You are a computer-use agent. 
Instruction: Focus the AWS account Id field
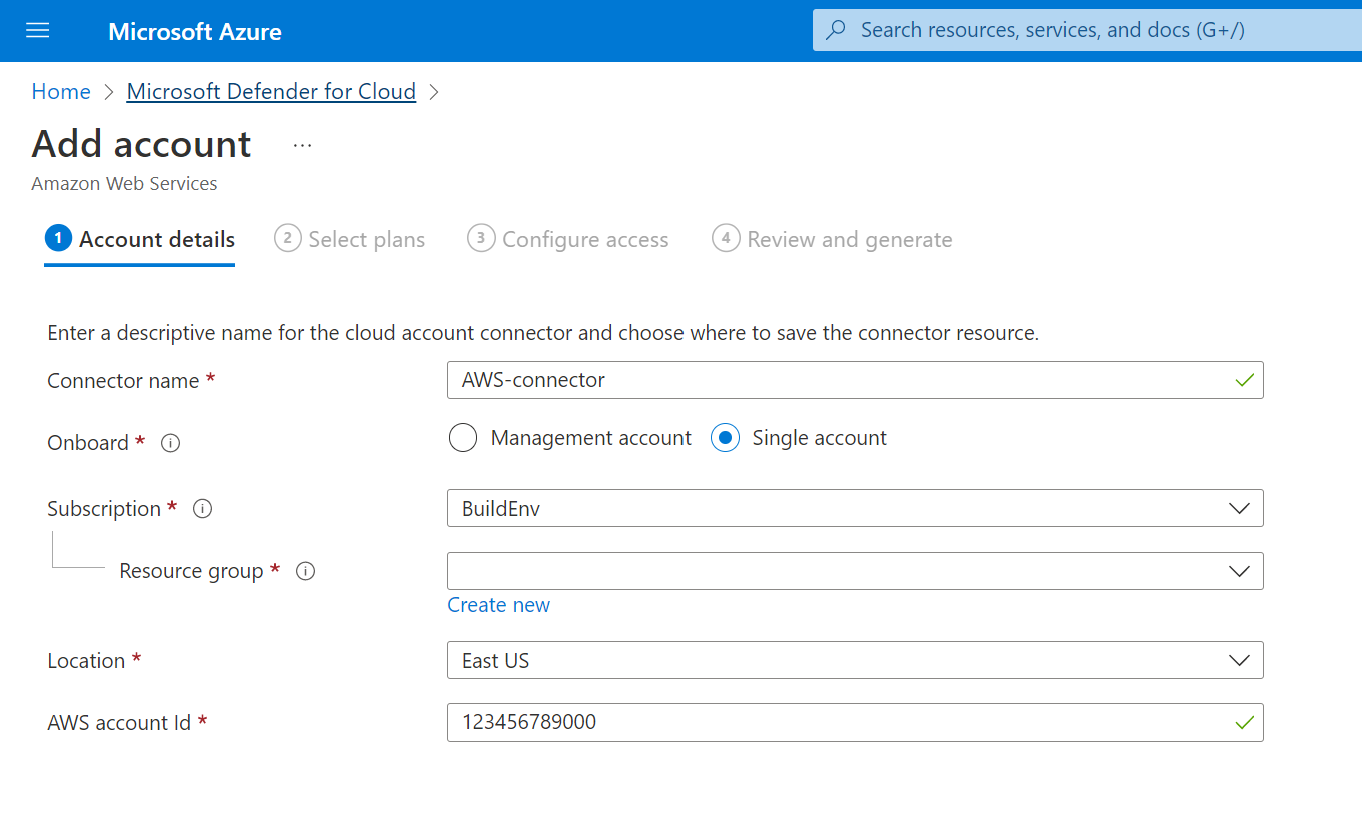(855, 722)
